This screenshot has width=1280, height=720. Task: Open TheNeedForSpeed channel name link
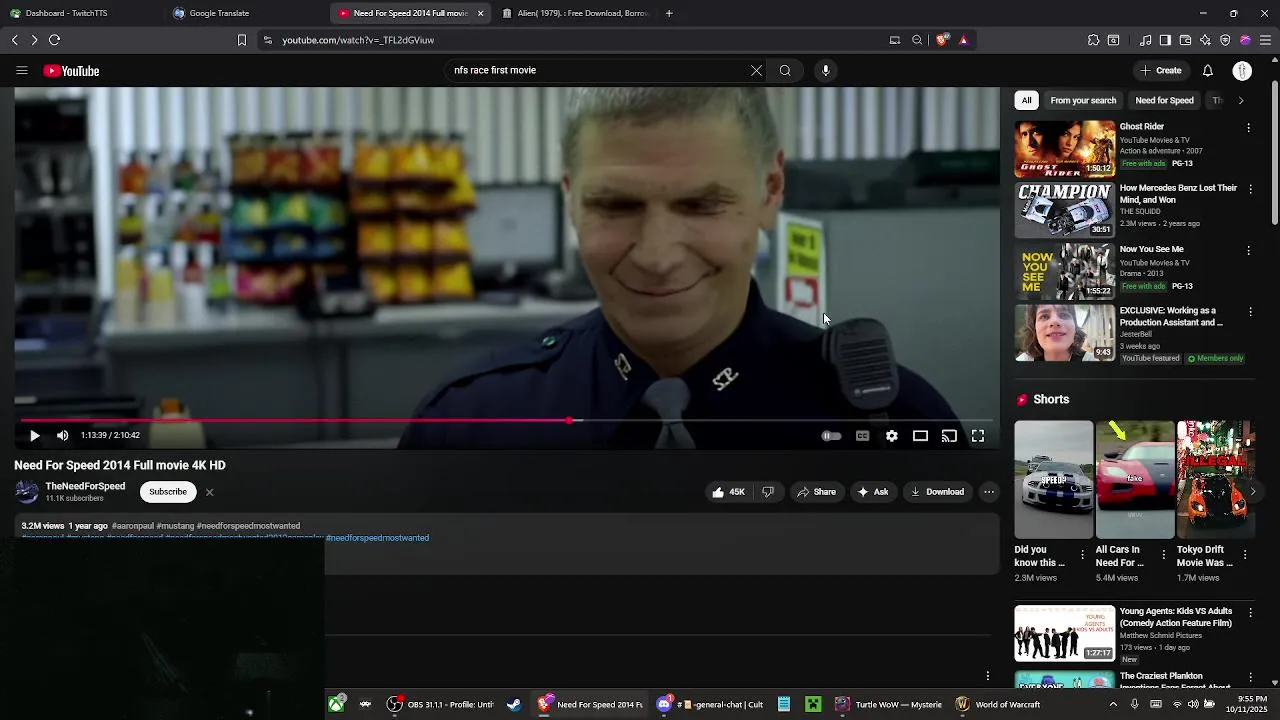tap(85, 486)
